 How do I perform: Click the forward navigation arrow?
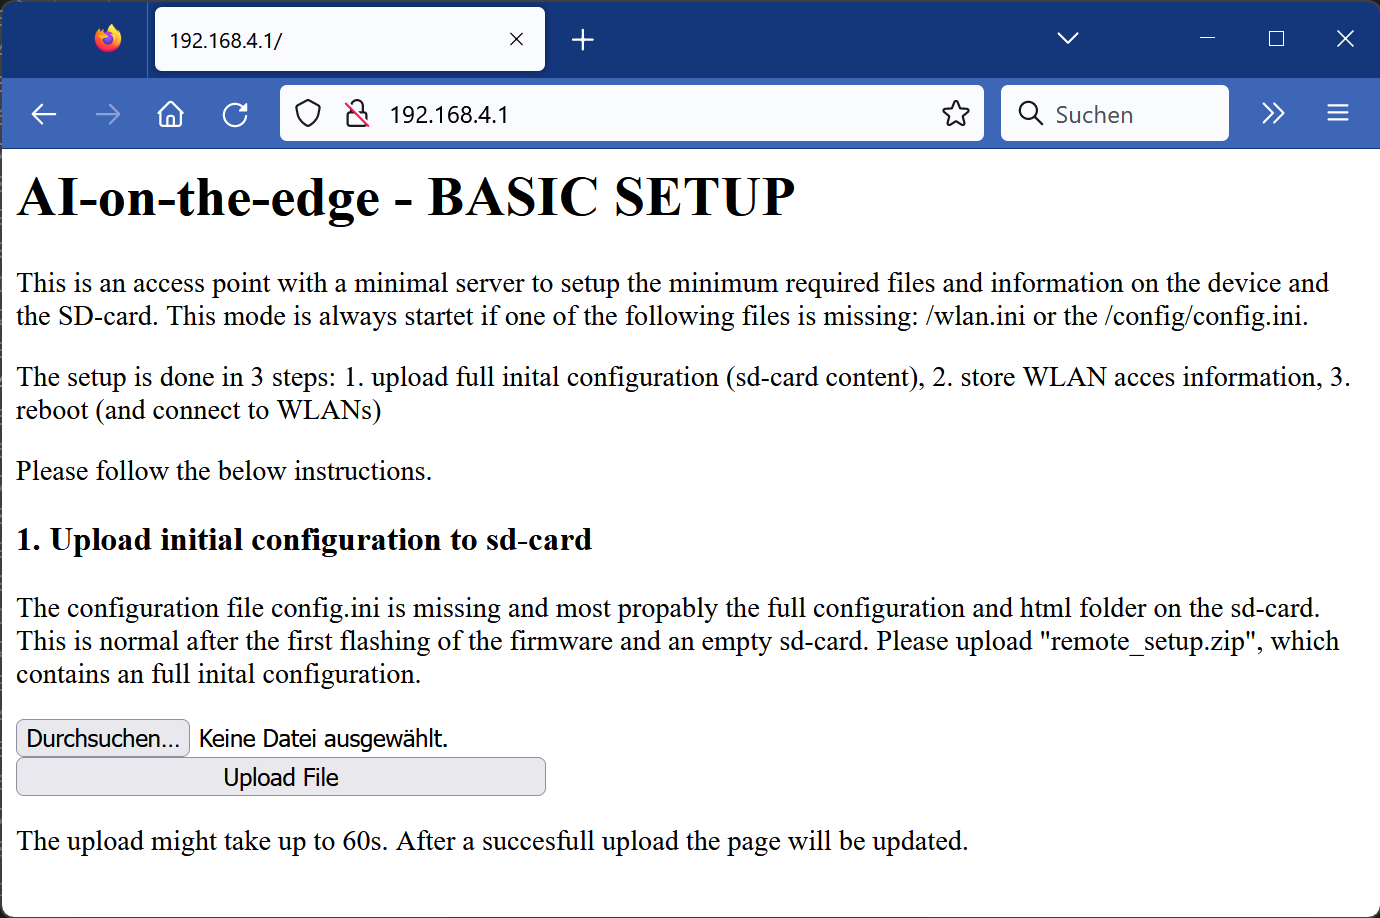(x=107, y=113)
